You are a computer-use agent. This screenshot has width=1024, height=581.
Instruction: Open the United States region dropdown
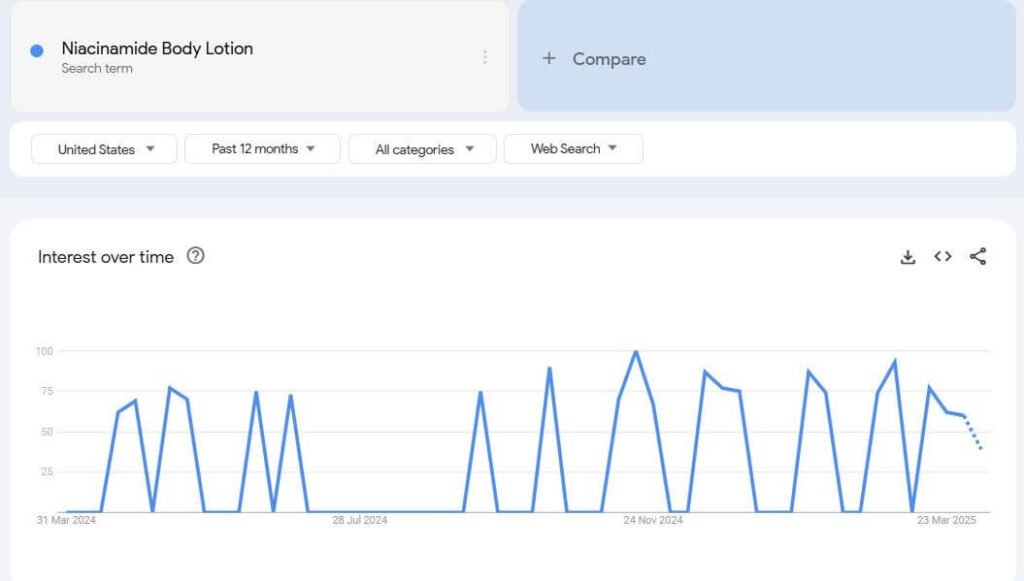point(105,149)
